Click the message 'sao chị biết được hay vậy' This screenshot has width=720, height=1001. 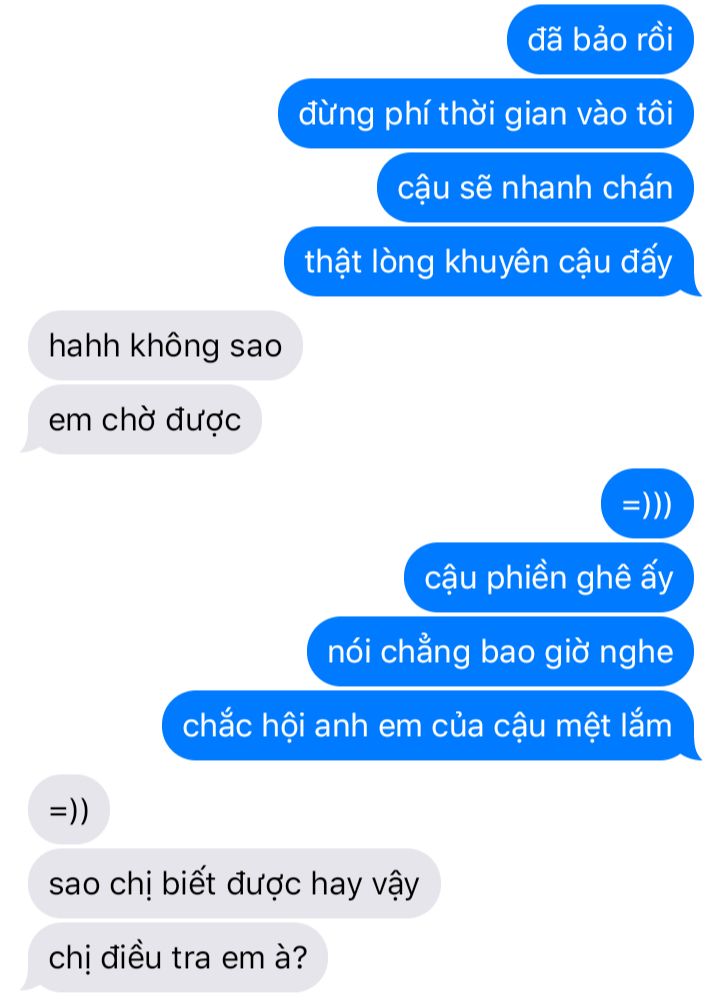click(x=234, y=884)
